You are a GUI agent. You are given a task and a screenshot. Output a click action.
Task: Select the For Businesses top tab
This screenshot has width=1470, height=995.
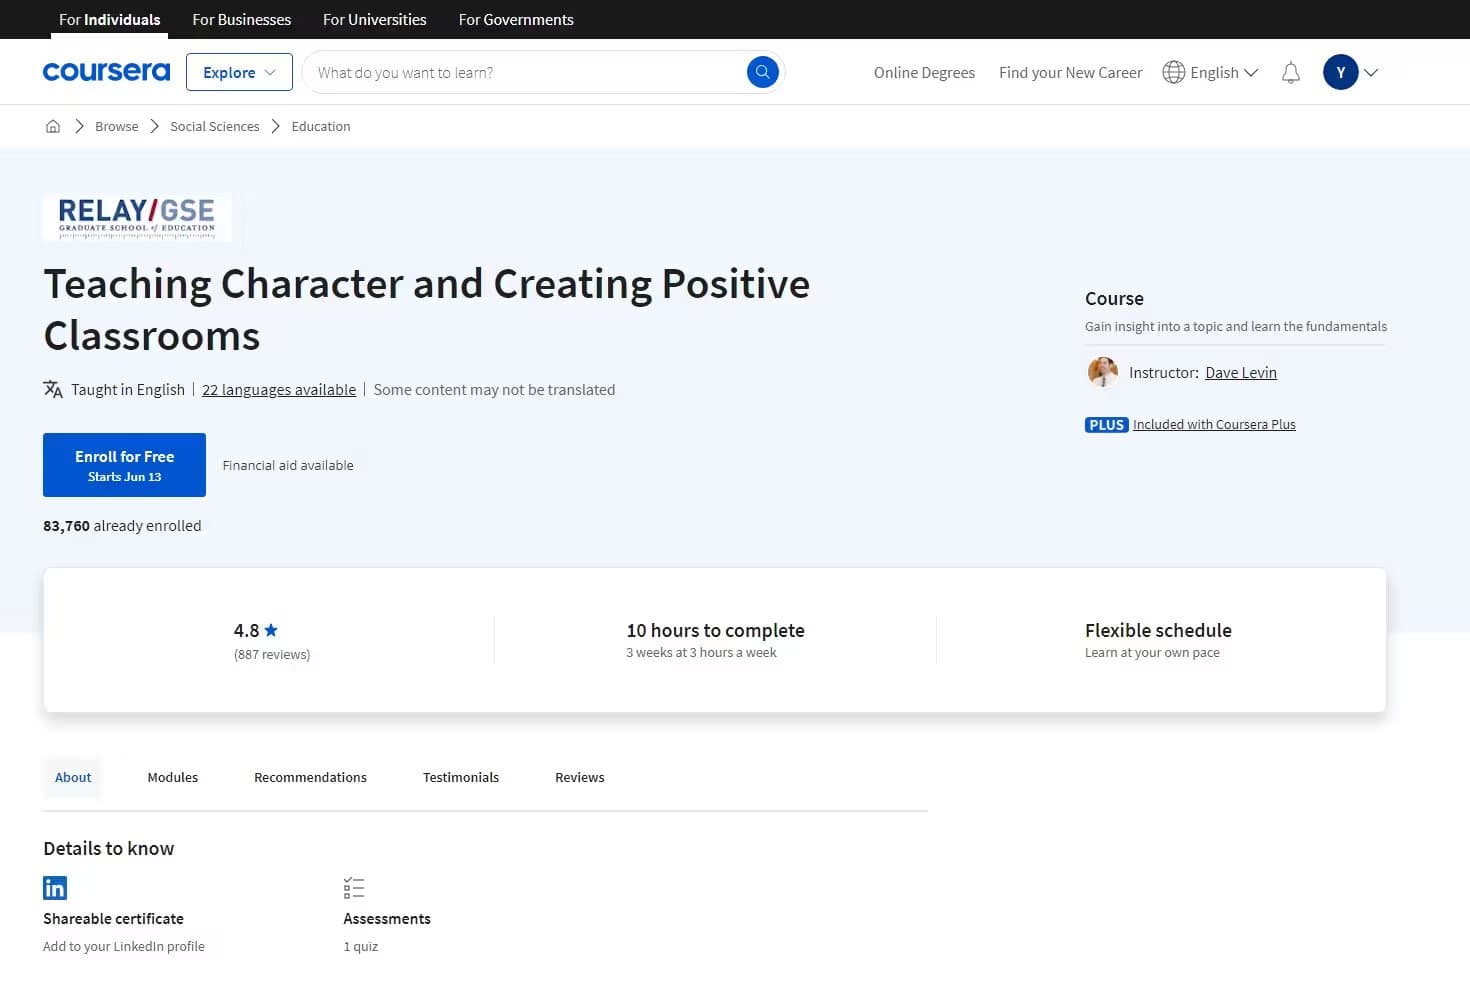241,19
